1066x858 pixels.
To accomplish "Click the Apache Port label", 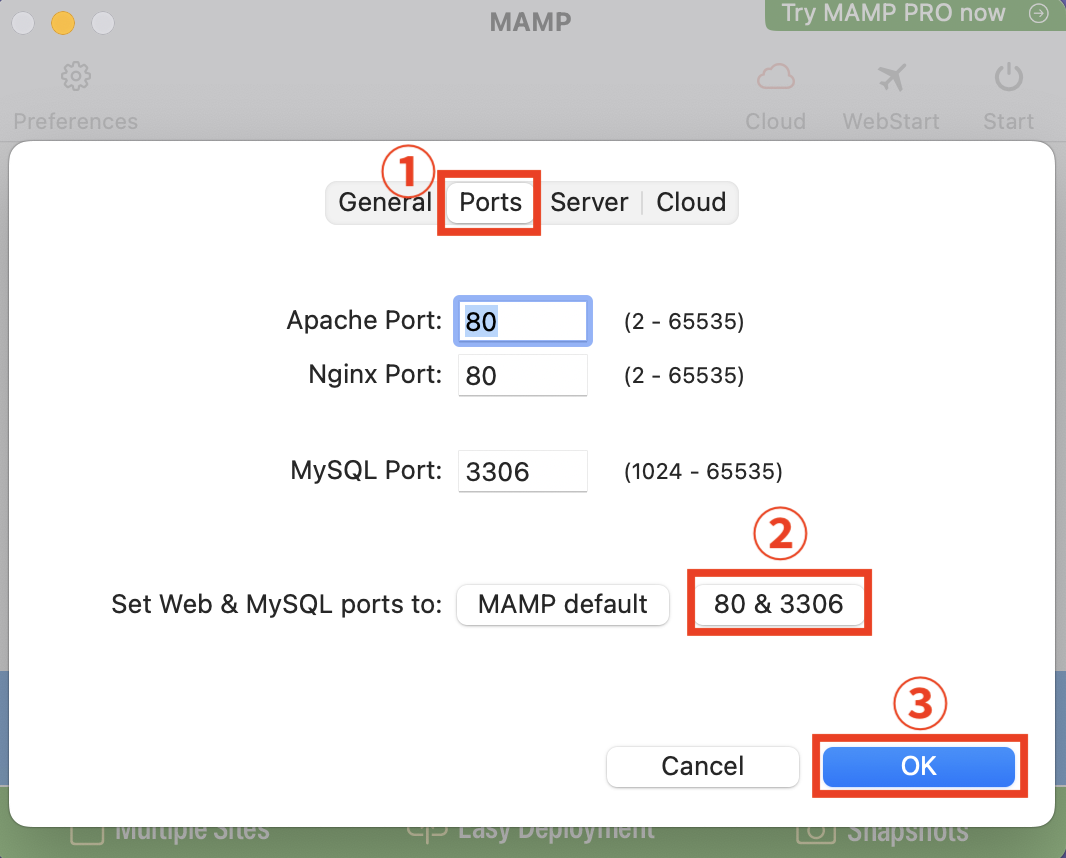I will (364, 320).
